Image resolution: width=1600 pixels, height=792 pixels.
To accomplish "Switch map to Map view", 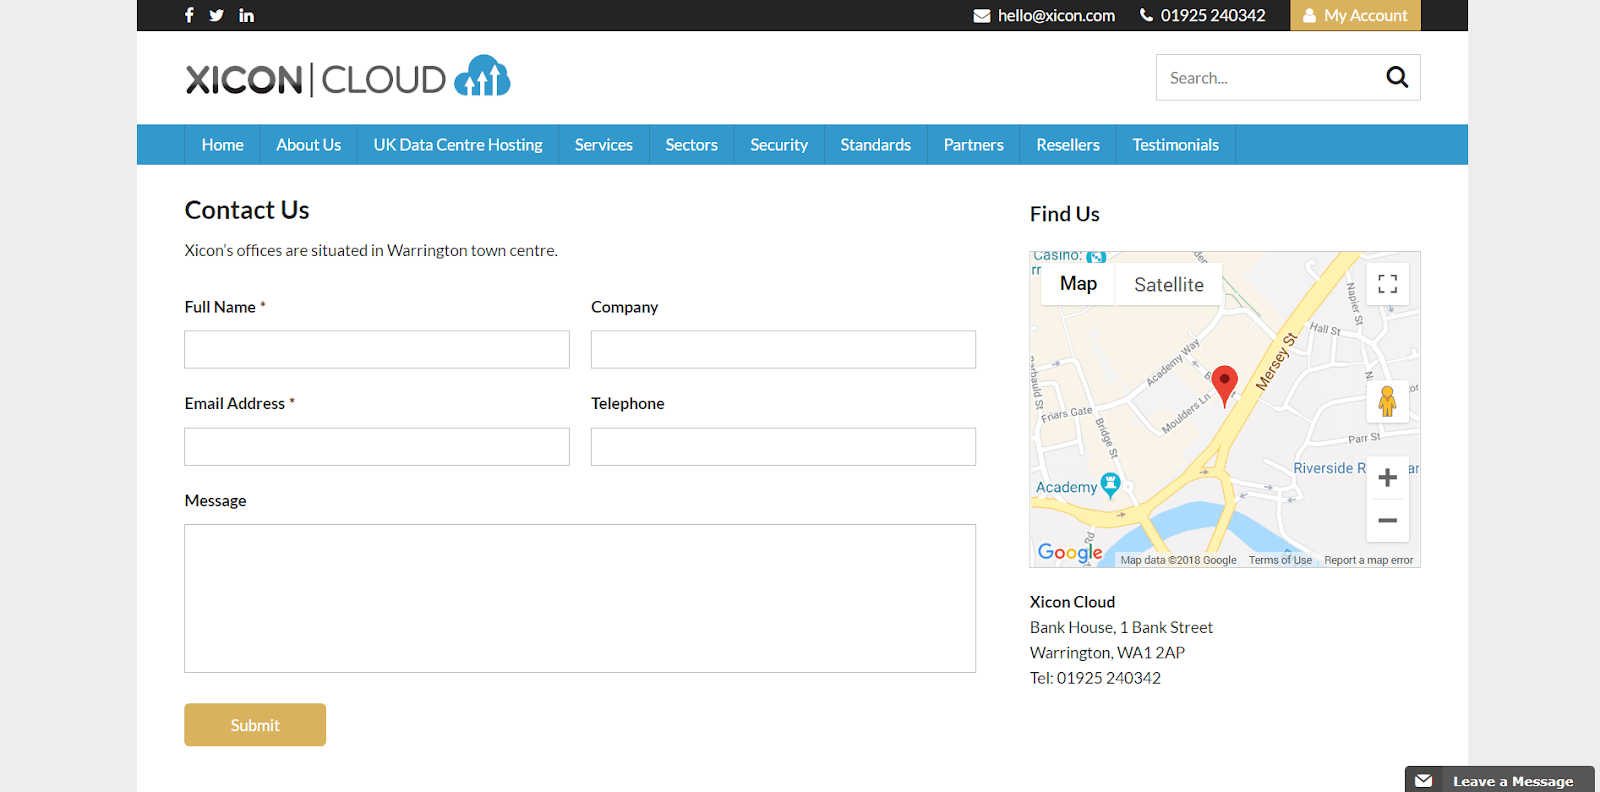I will [x=1078, y=284].
